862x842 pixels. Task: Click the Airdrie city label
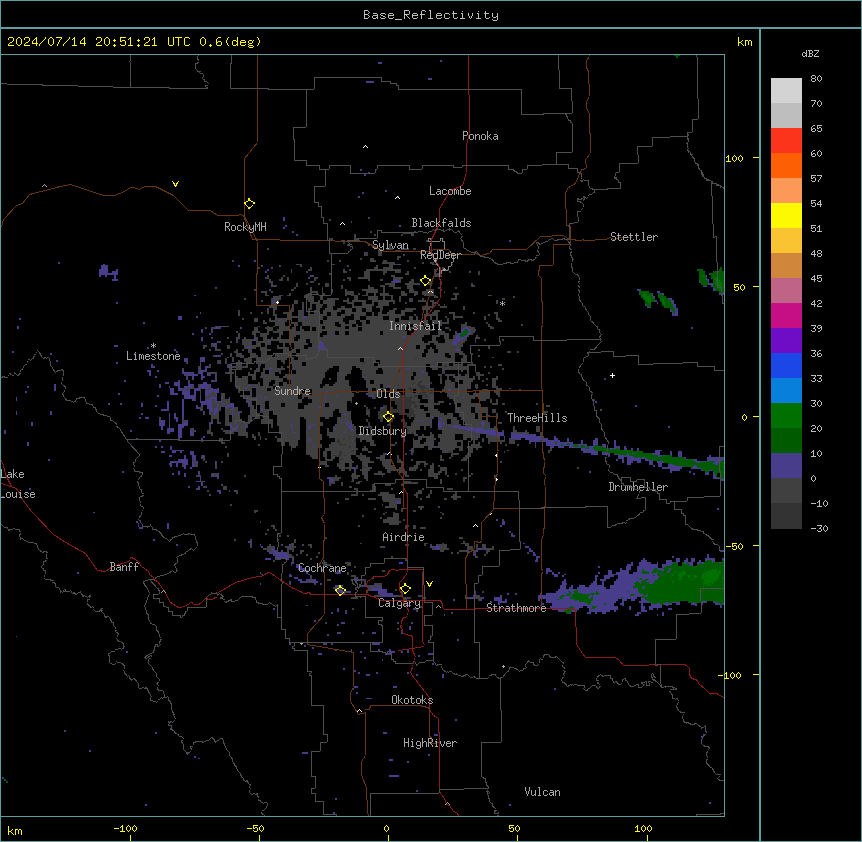pos(403,537)
